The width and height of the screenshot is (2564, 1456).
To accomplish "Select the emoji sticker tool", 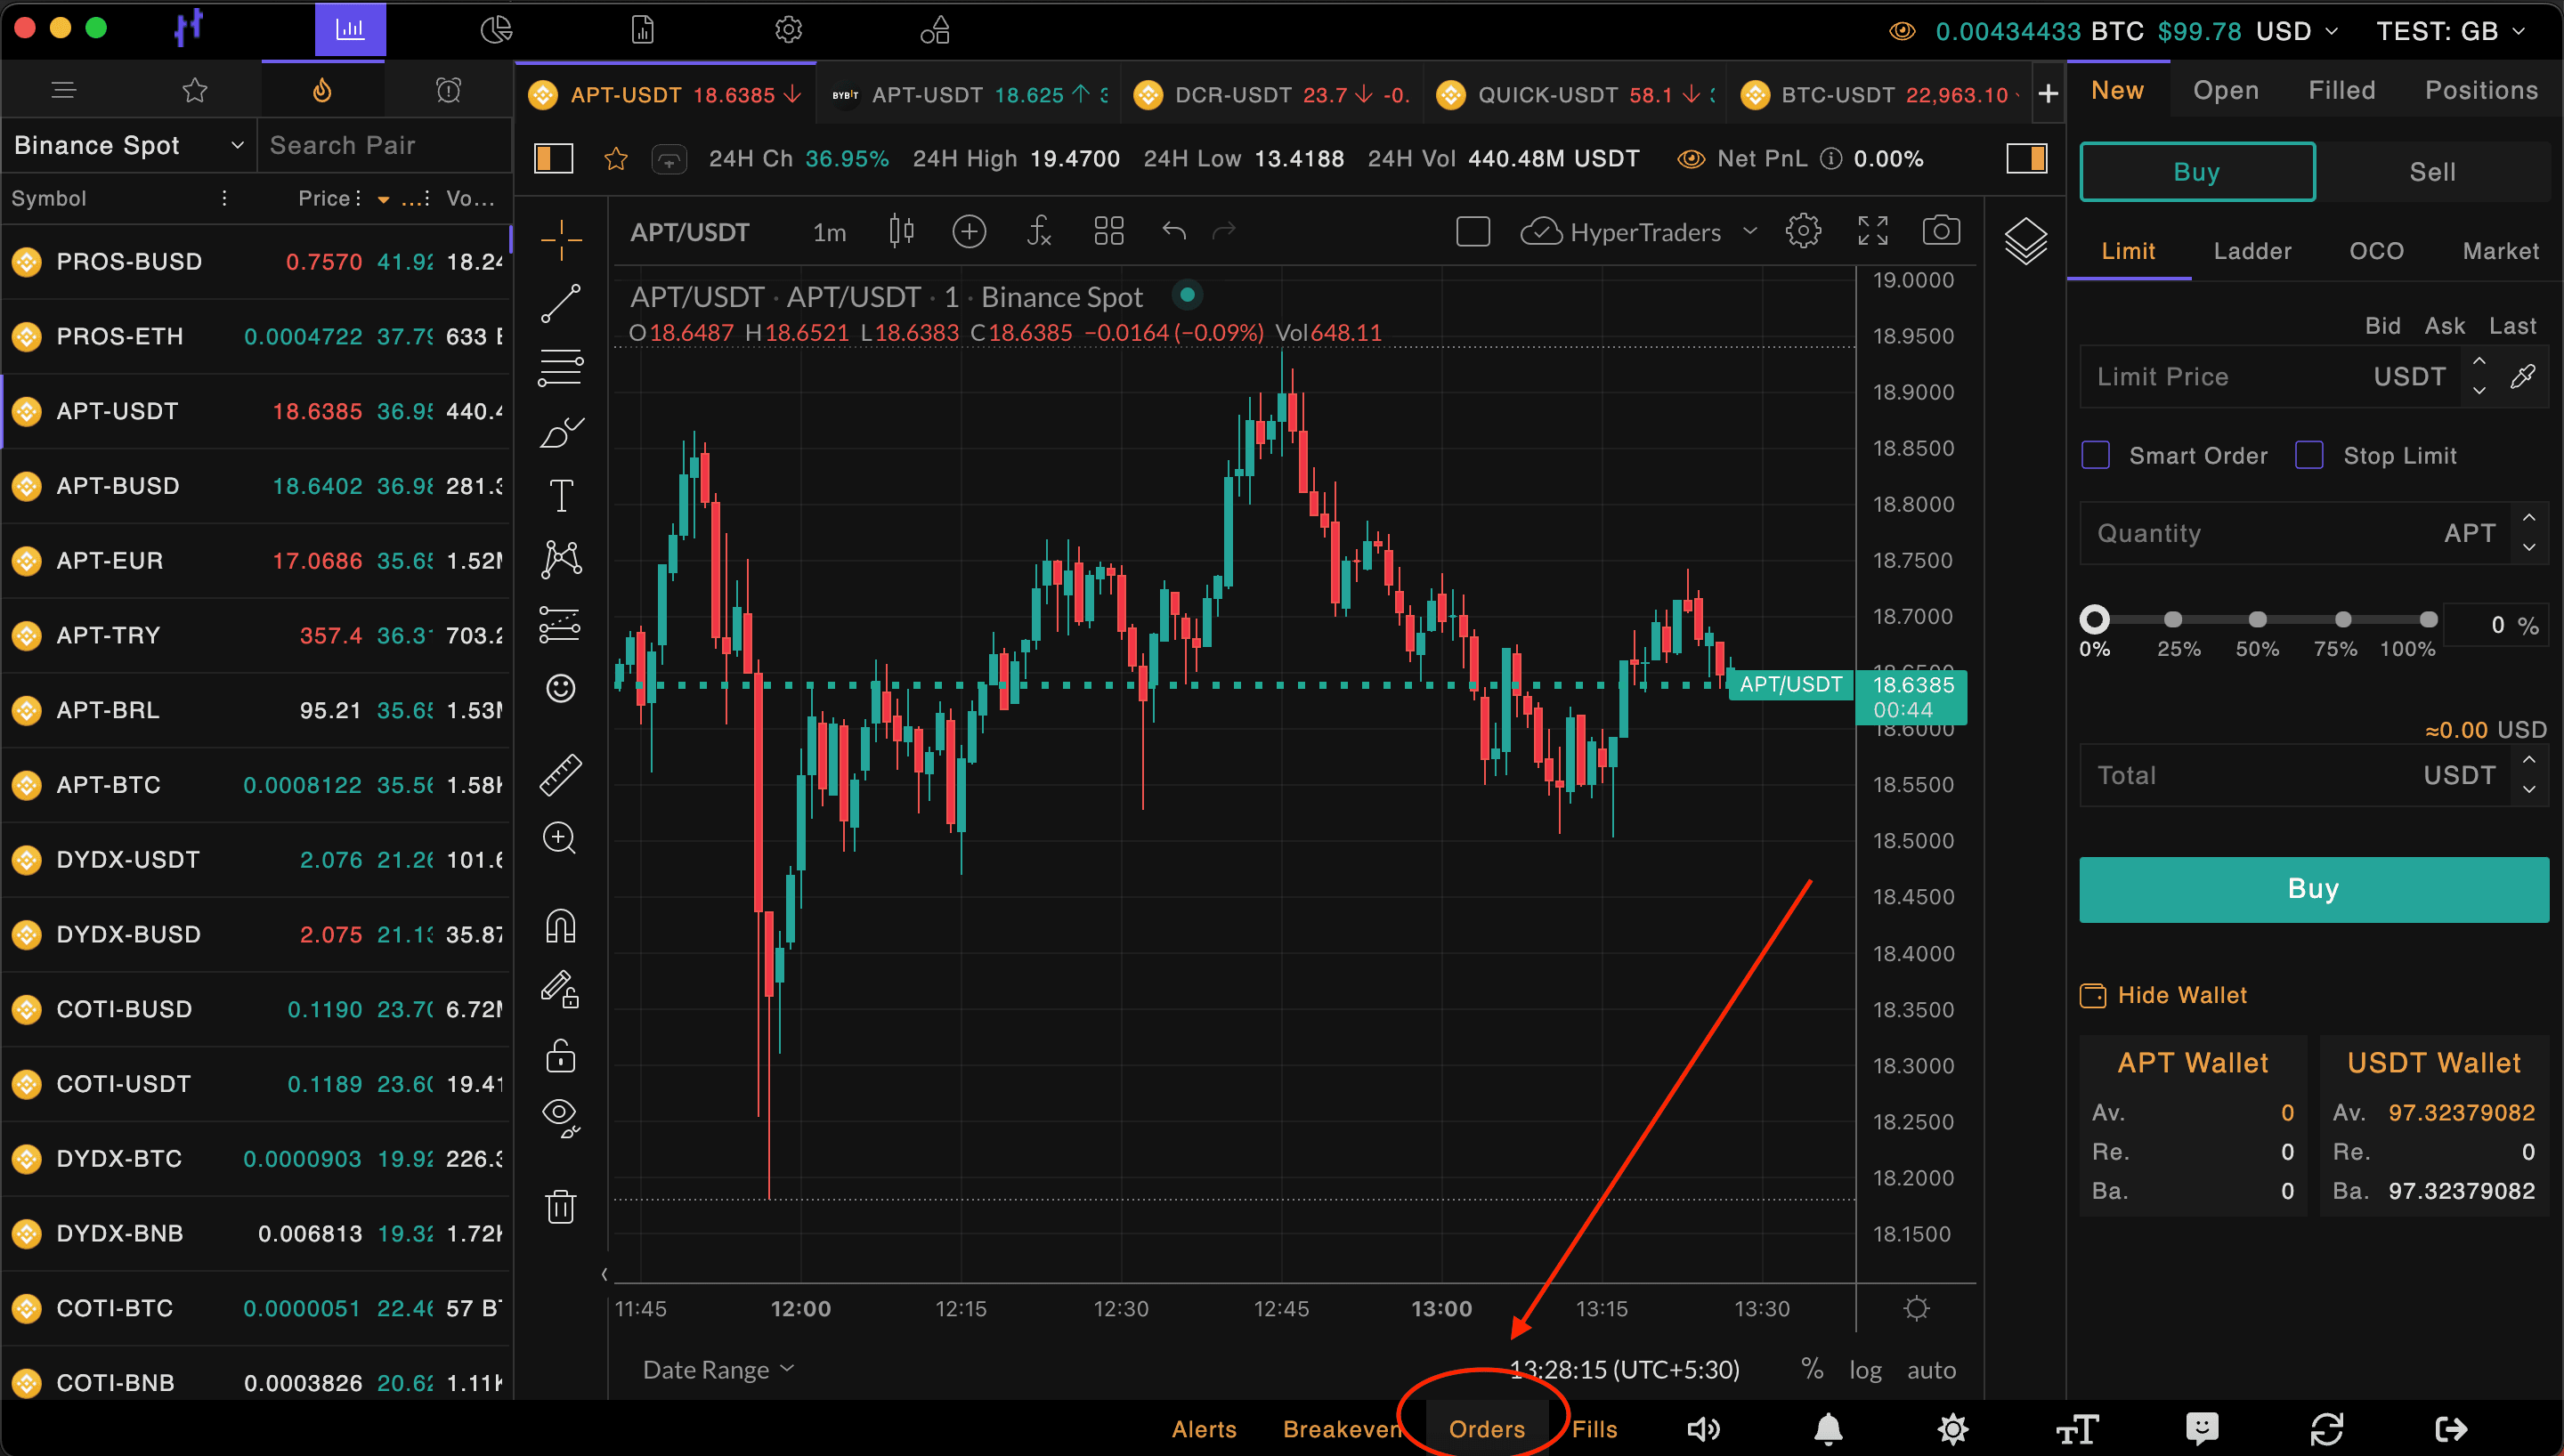I will pos(561,688).
